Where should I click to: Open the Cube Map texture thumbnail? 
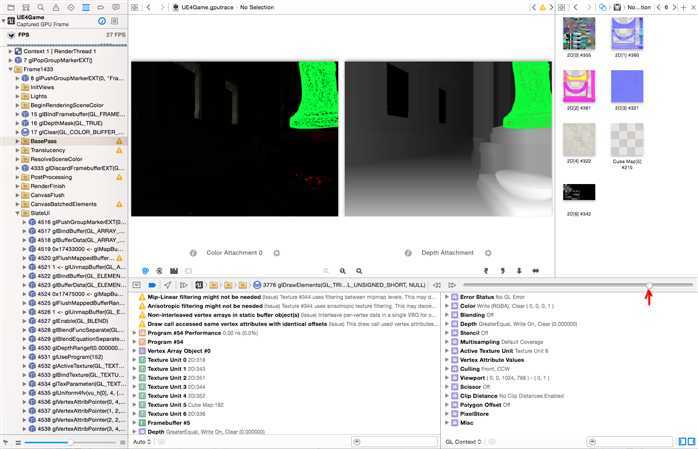pyautogui.click(x=627, y=140)
